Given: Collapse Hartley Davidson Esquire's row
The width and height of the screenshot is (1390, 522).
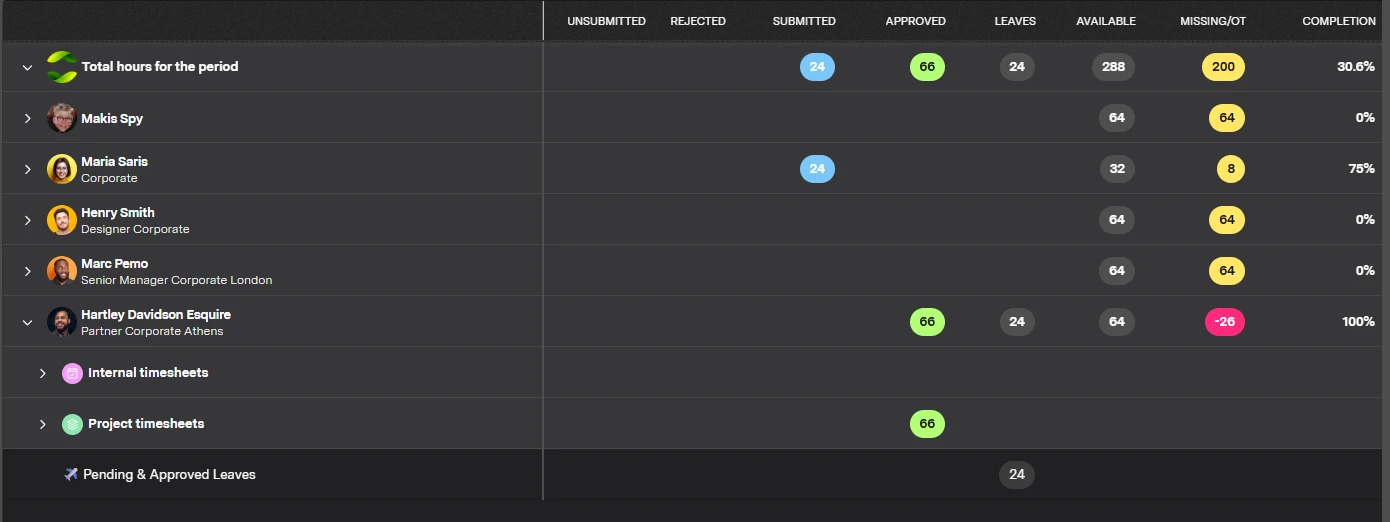Looking at the screenshot, I should [28, 322].
